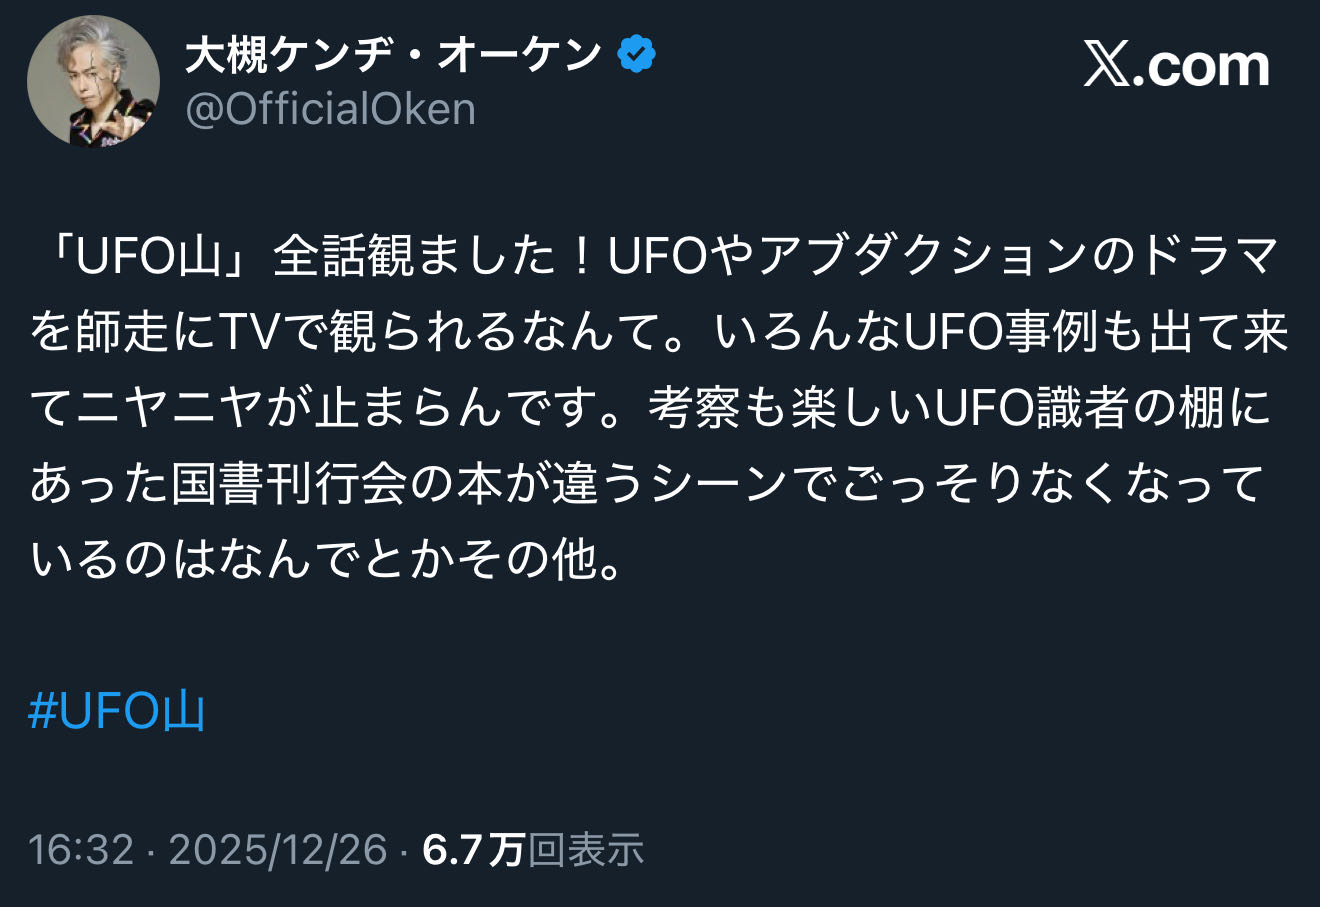Click the @OfficialOken handle
Image resolution: width=1320 pixels, height=907 pixels.
tap(331, 109)
